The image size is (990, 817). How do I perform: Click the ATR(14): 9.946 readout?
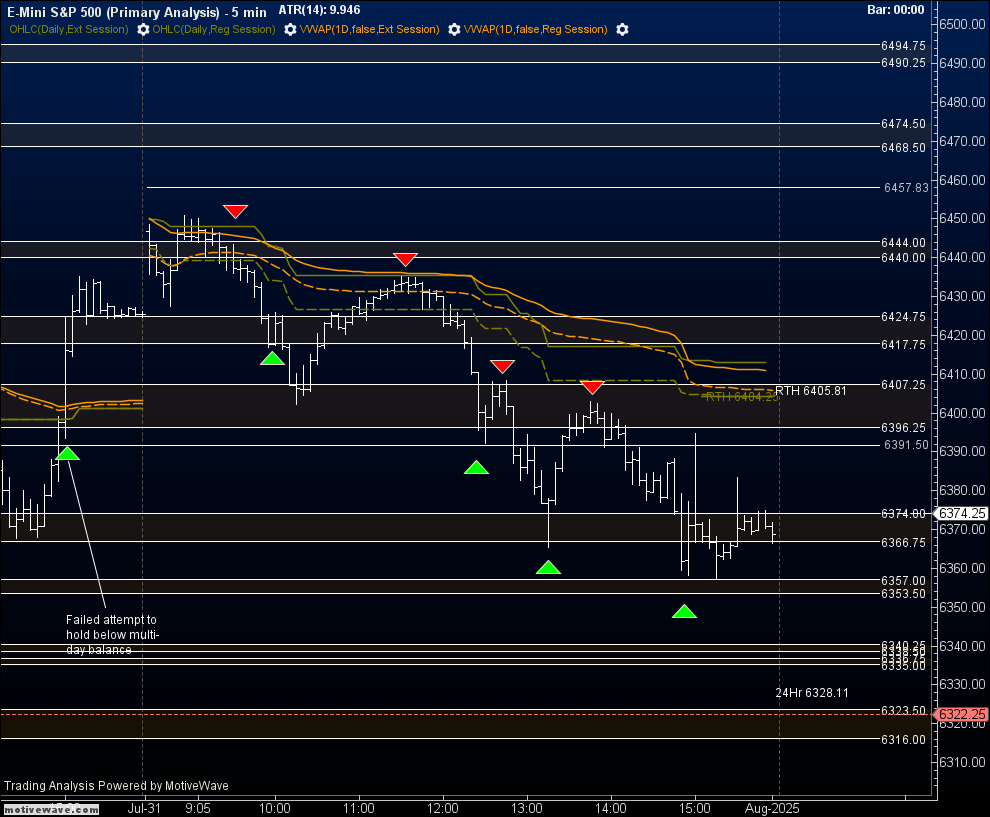319,10
